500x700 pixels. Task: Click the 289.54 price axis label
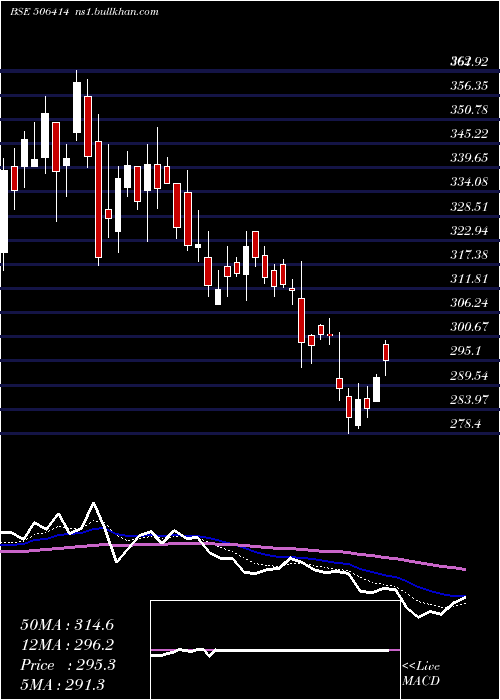pos(469,376)
